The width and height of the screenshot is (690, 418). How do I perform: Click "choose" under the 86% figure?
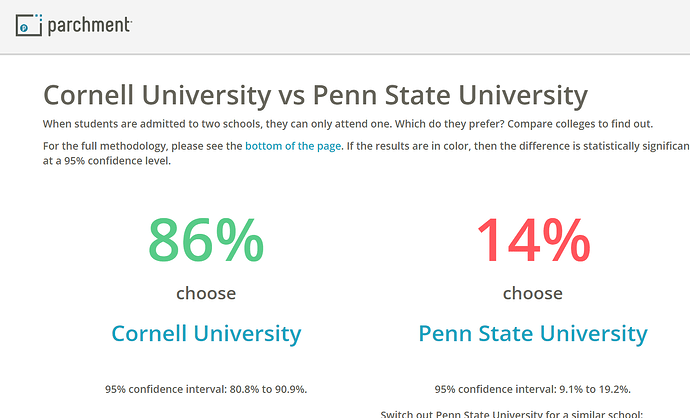tap(206, 293)
